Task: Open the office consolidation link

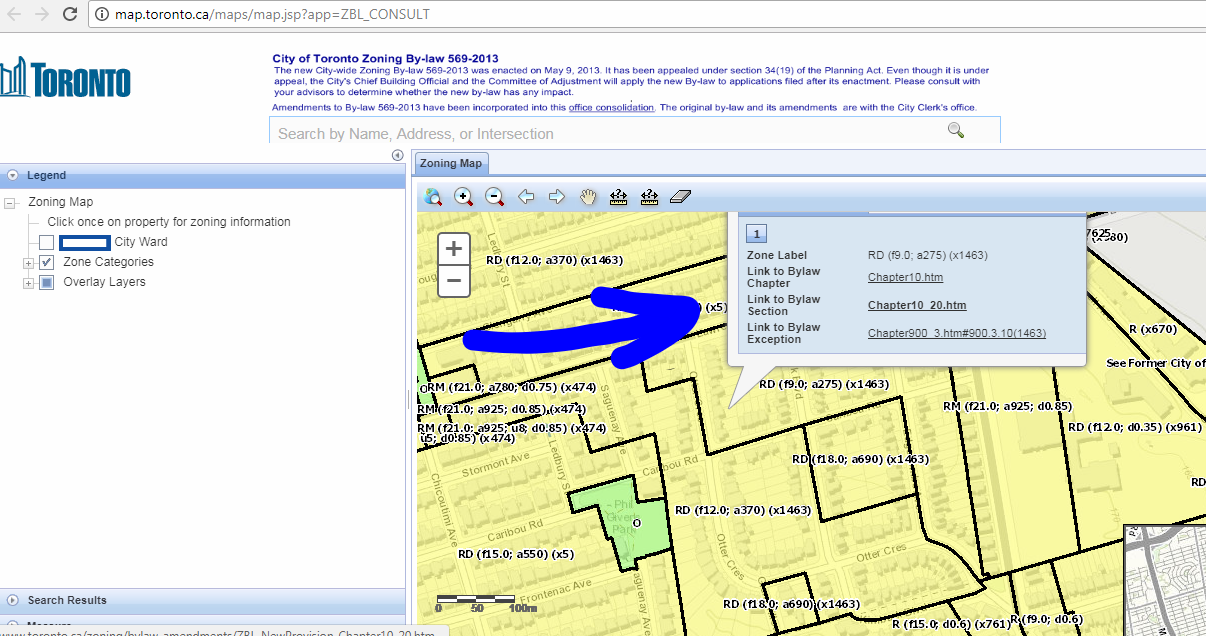Action: pyautogui.click(x=610, y=107)
